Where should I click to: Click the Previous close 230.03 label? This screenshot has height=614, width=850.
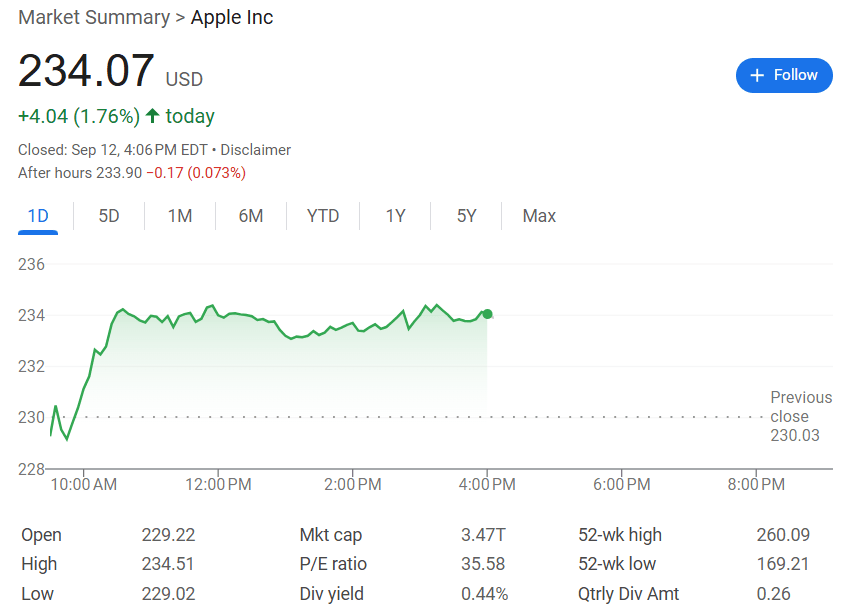tap(801, 416)
